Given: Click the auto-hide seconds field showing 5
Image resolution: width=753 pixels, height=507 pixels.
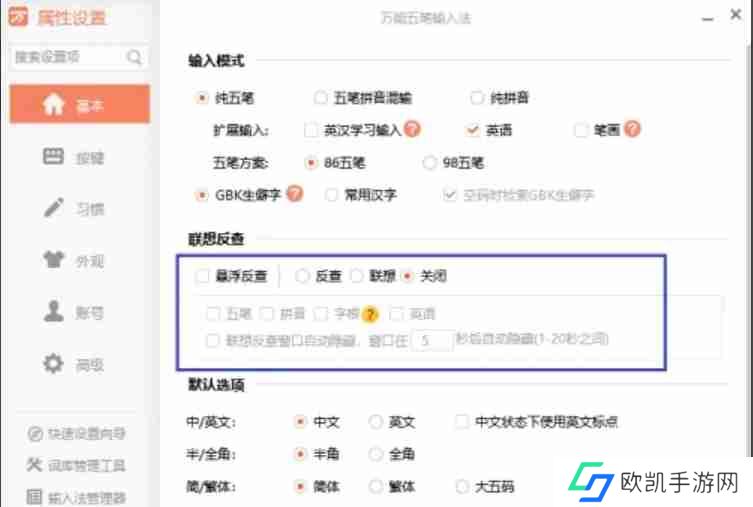Looking at the screenshot, I should (x=433, y=340).
